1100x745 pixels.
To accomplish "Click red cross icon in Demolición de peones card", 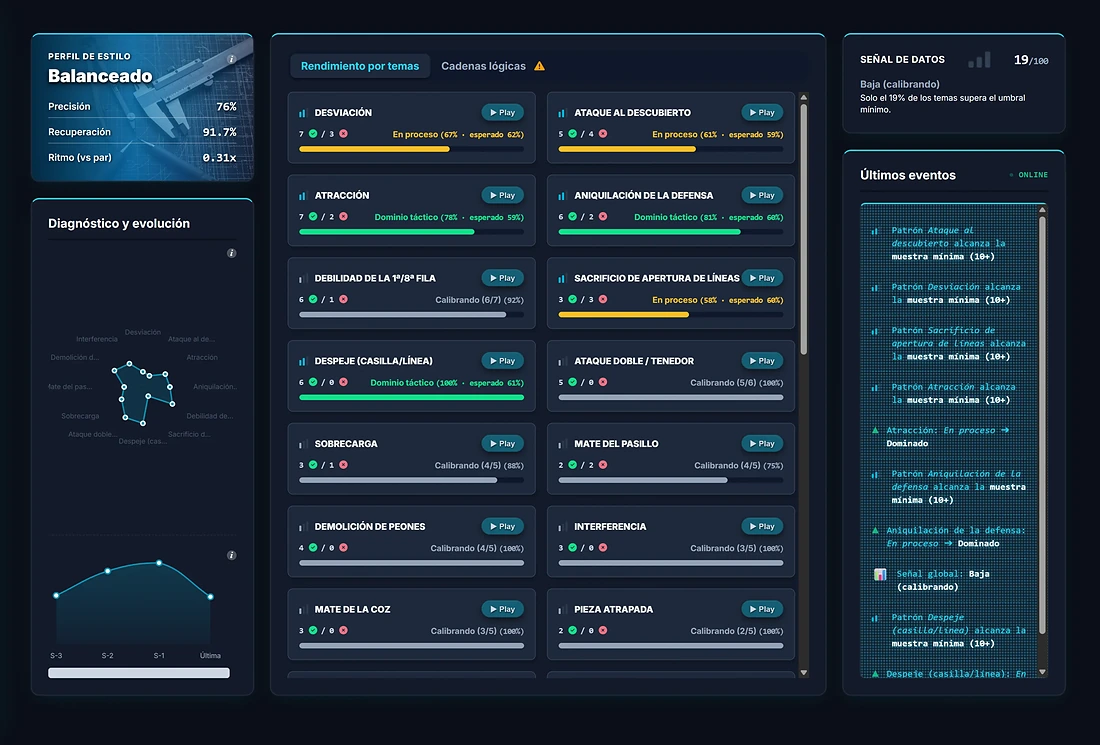I will pos(344,548).
